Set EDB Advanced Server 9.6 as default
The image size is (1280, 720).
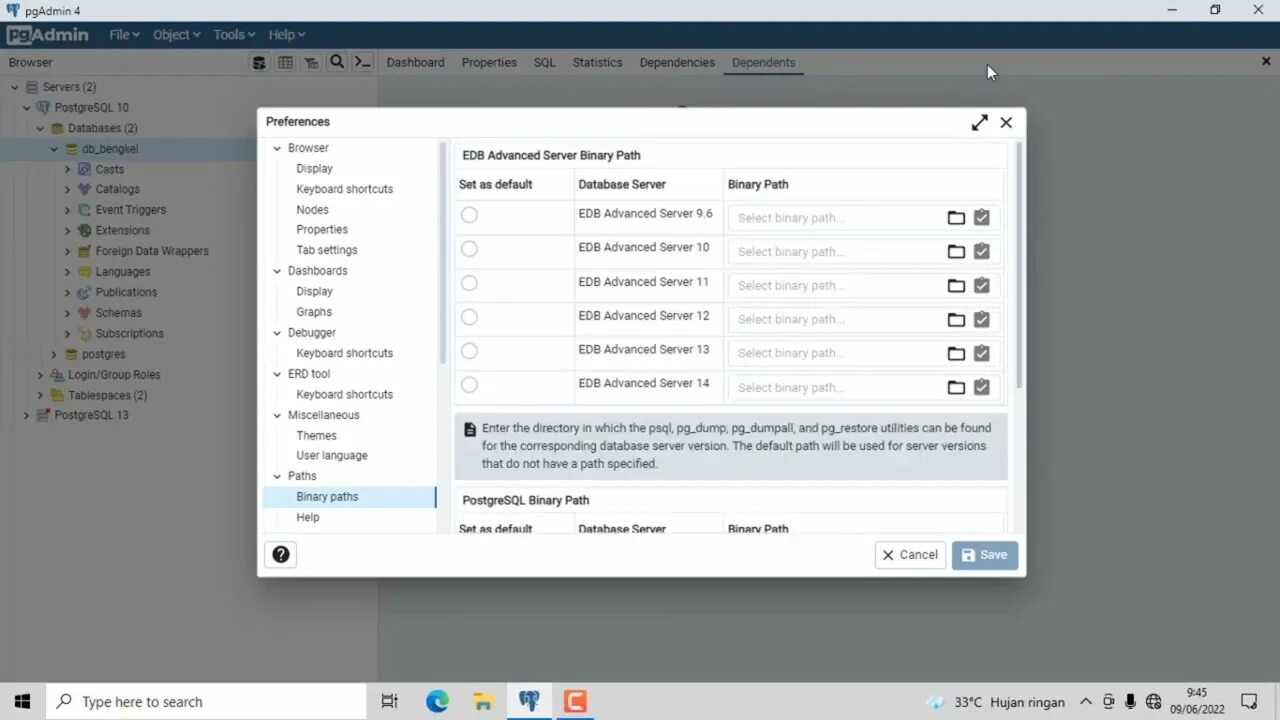[x=469, y=215]
